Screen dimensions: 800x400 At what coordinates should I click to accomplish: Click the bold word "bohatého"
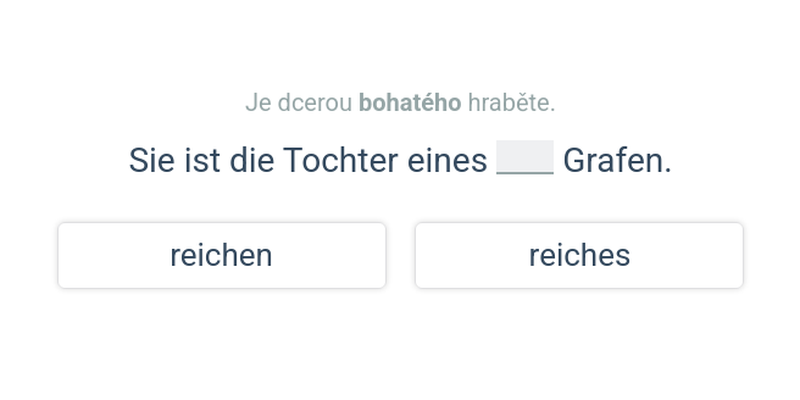tap(410, 103)
